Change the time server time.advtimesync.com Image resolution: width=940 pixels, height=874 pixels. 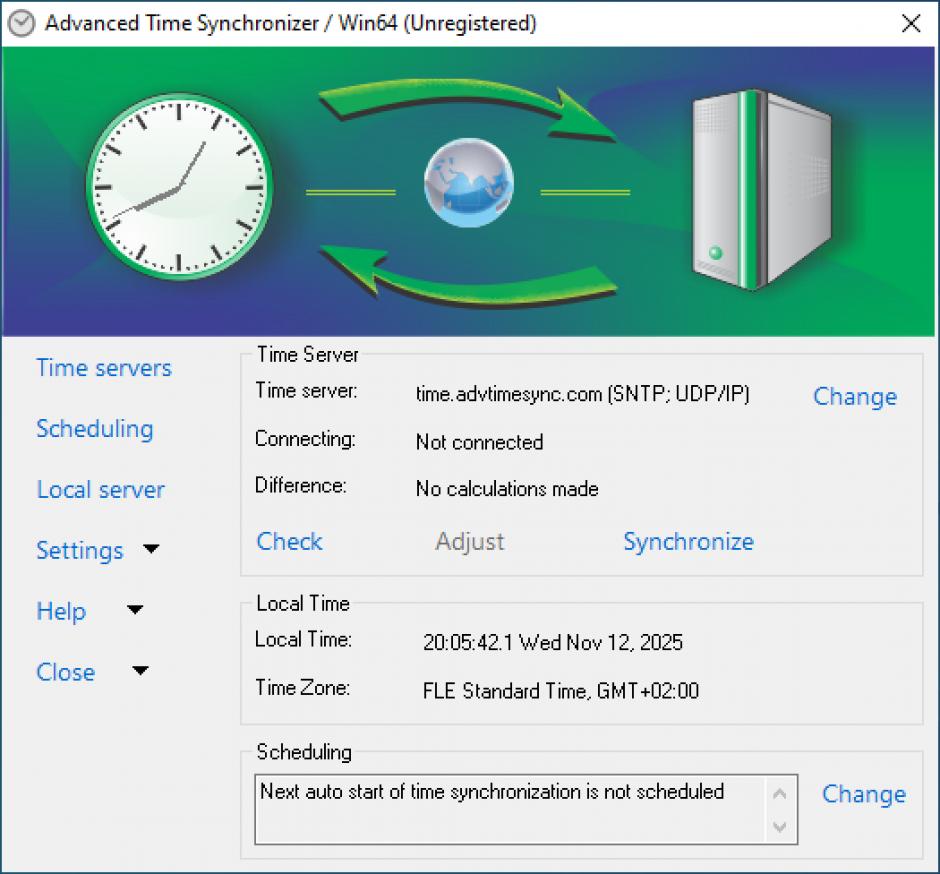tap(854, 397)
